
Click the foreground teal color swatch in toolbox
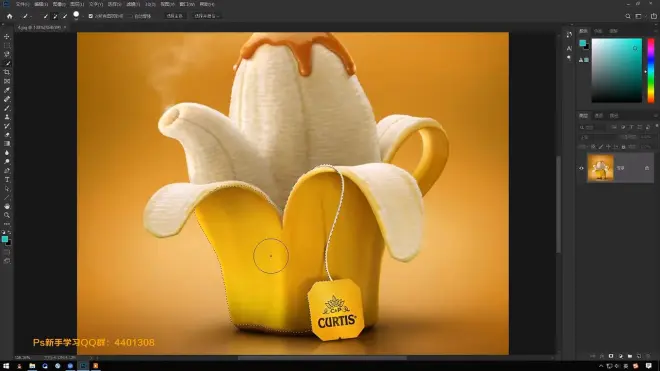click(5, 239)
